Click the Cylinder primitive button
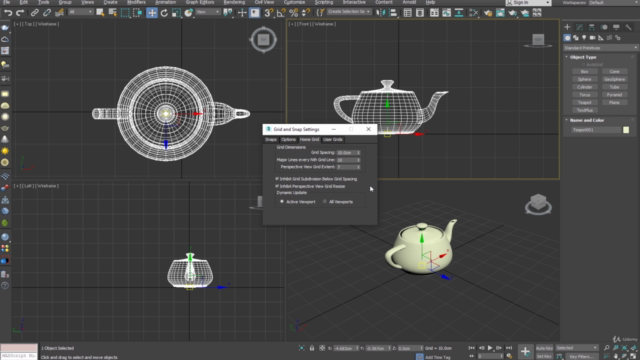This screenshot has height=360, width=640. (x=584, y=87)
